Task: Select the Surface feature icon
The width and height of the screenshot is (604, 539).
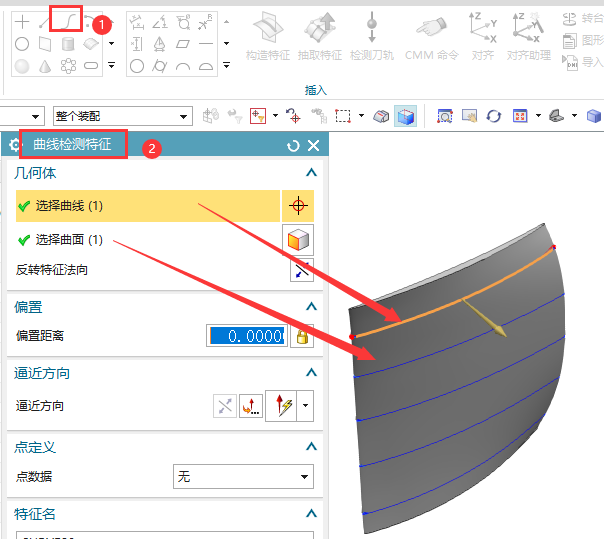Action: 91,44
